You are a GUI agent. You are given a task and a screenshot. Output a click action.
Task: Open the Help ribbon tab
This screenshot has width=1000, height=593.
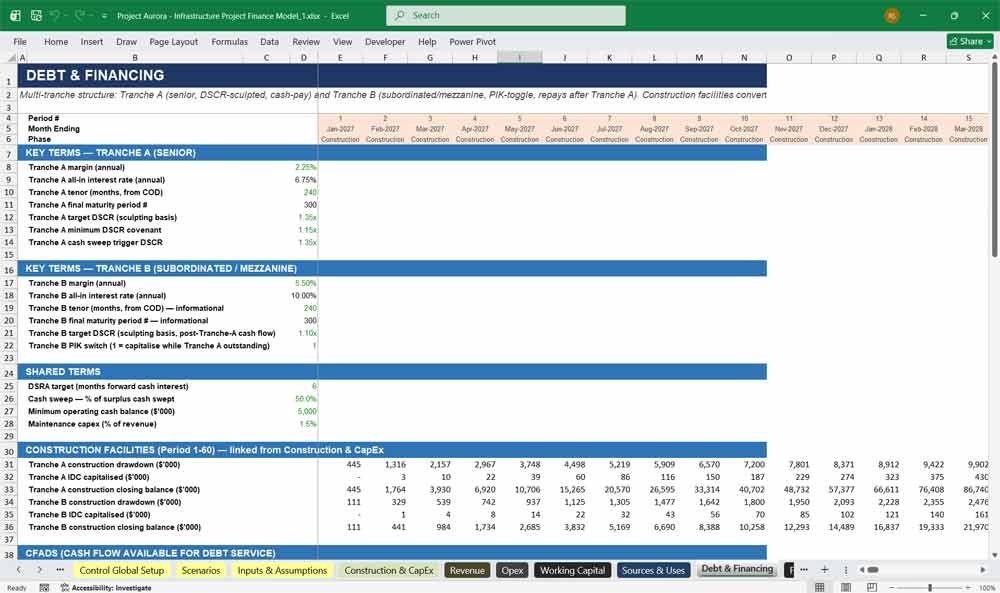427,41
